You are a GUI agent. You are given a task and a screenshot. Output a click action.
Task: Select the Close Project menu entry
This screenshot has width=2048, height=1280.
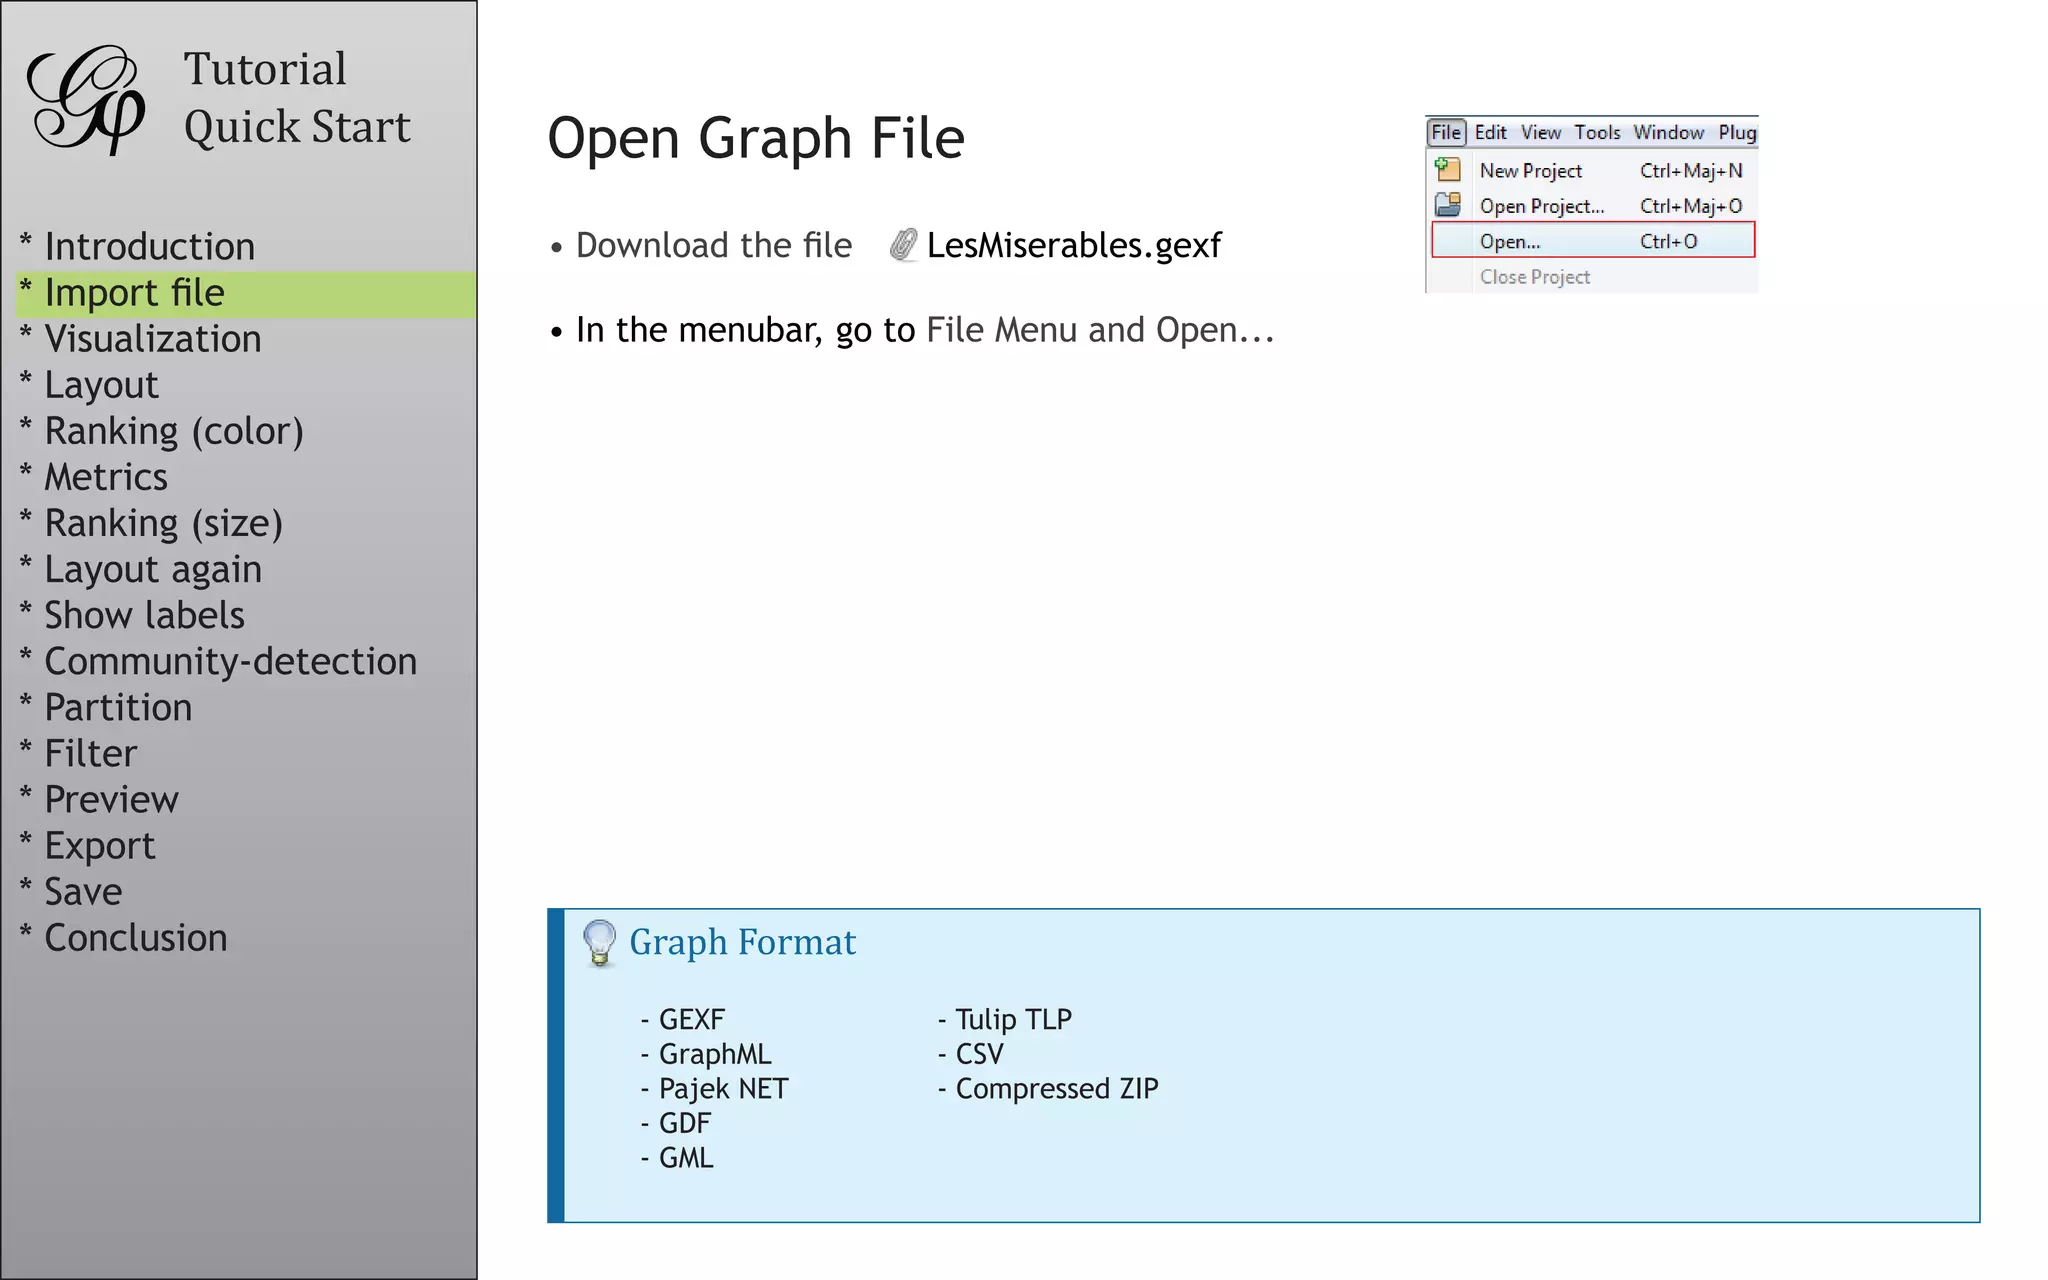pos(1534,277)
